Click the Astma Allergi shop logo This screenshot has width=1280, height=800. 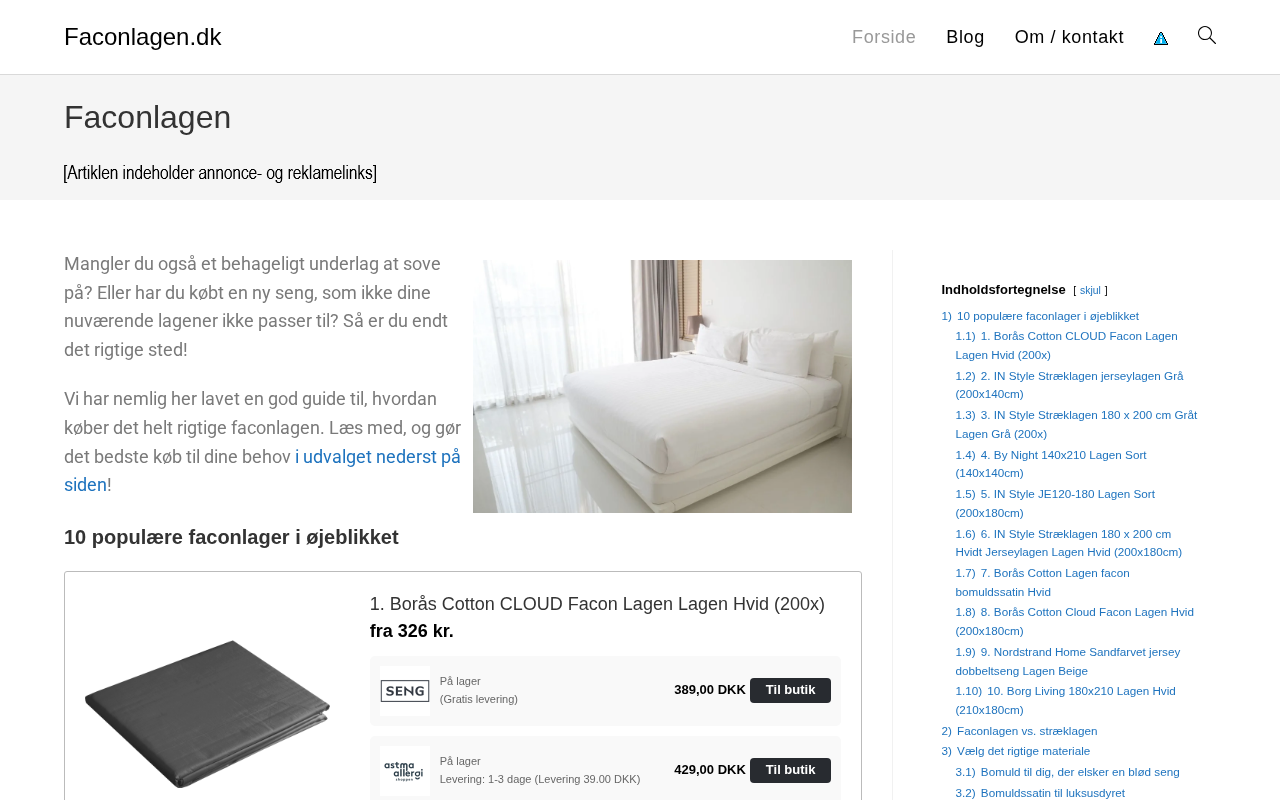tap(405, 771)
